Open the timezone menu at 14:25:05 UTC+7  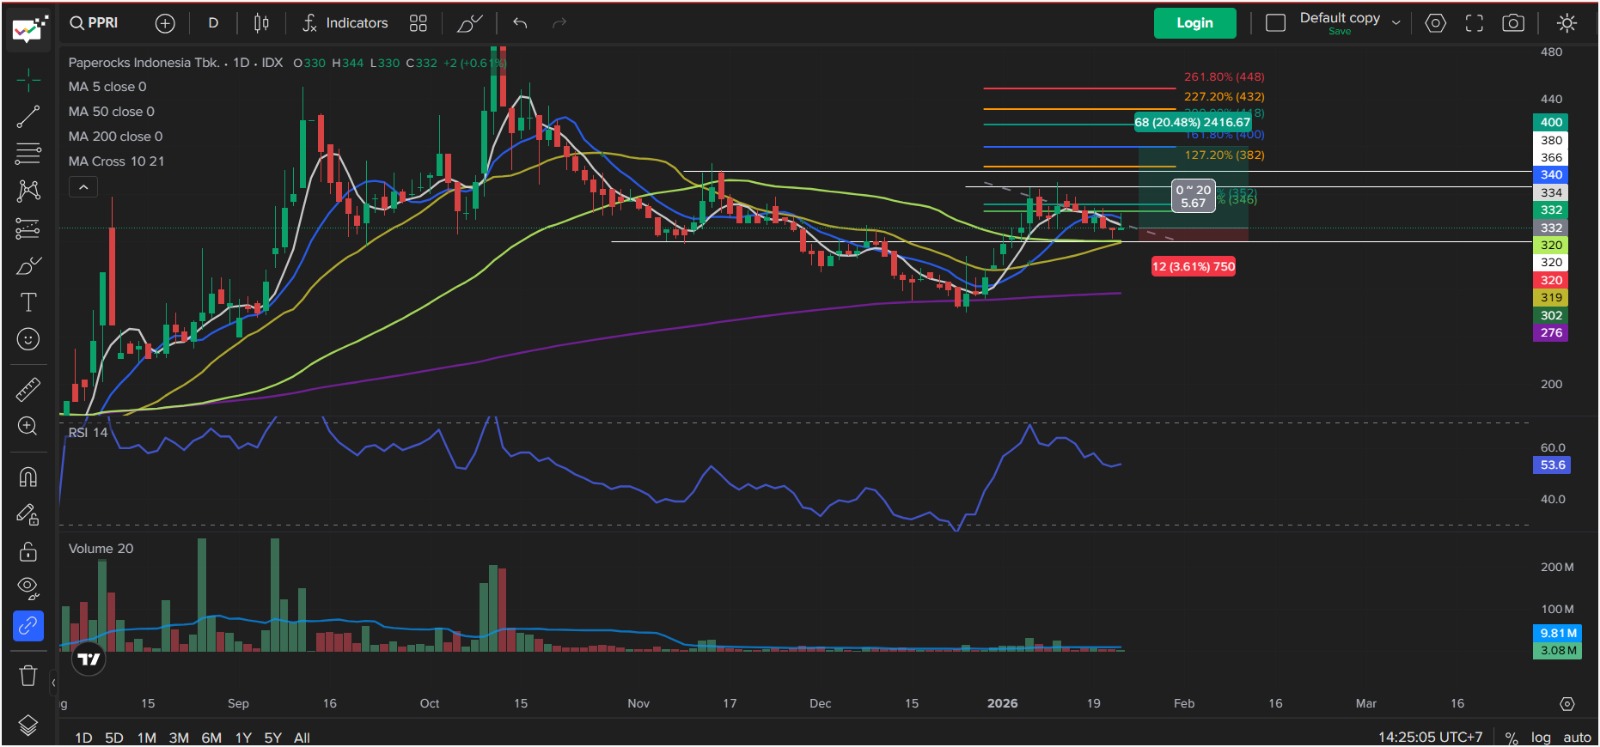click(x=1430, y=738)
